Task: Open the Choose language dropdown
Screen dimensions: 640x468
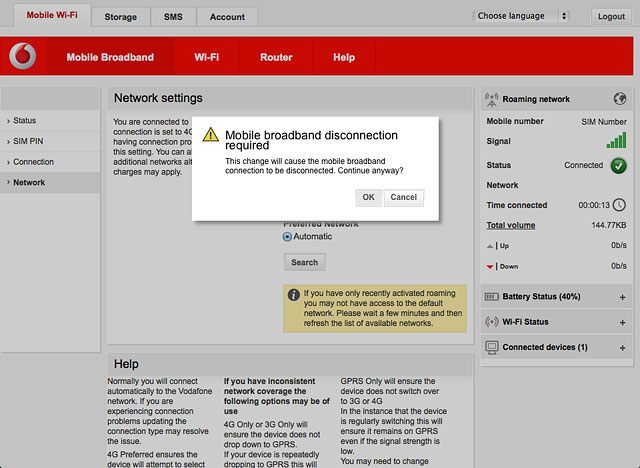Action: pos(521,16)
